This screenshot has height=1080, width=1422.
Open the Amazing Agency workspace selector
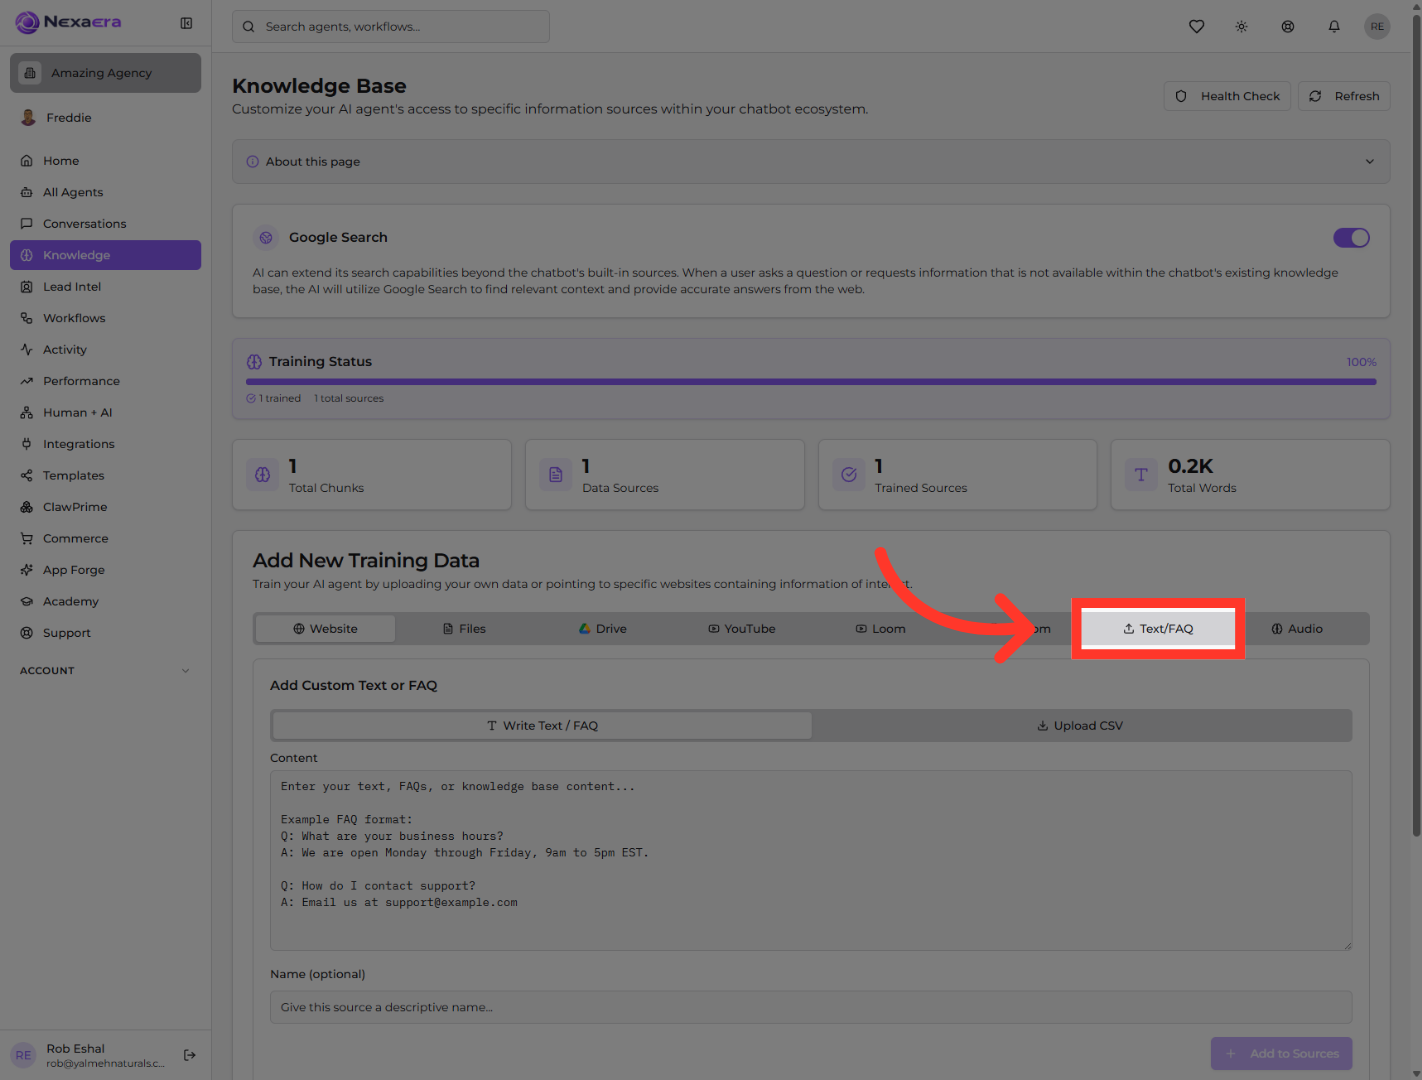(x=105, y=73)
